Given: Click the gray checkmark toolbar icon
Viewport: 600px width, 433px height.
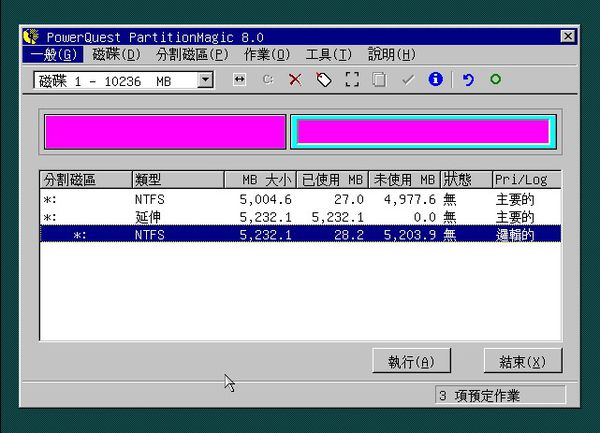Looking at the screenshot, I should (407, 80).
